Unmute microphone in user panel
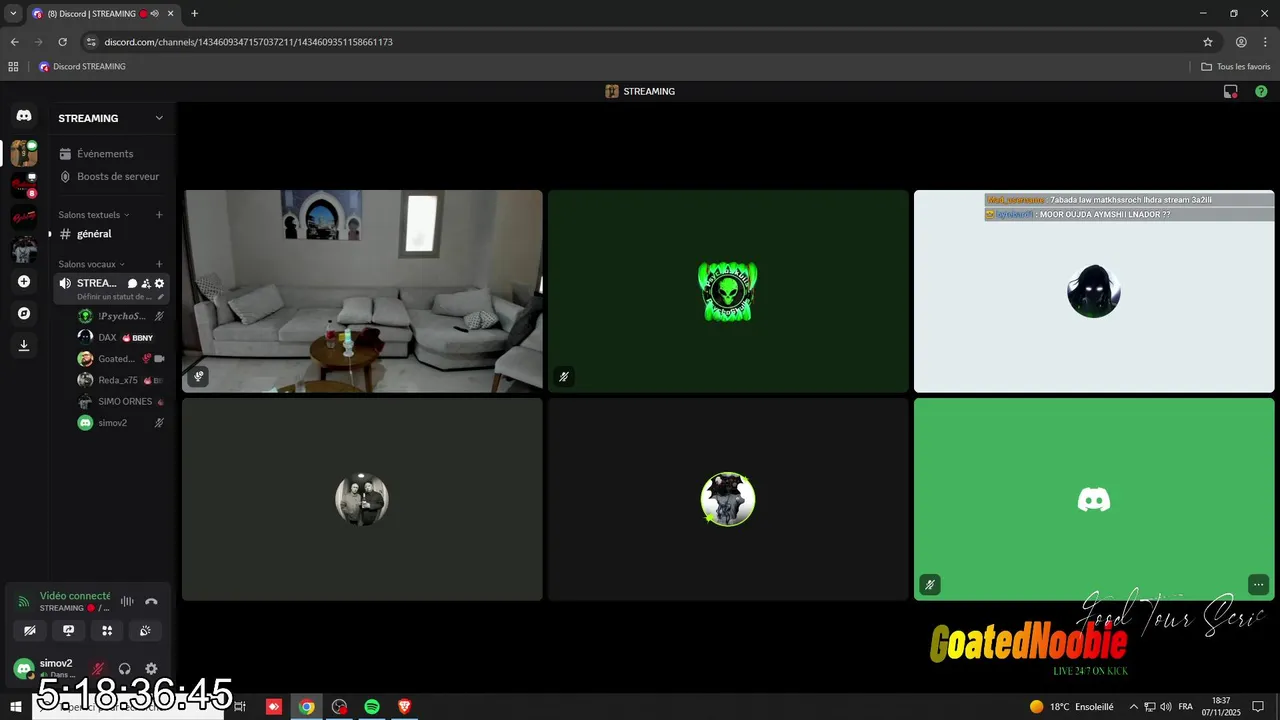This screenshot has height=720, width=1280. pyautogui.click(x=99, y=669)
